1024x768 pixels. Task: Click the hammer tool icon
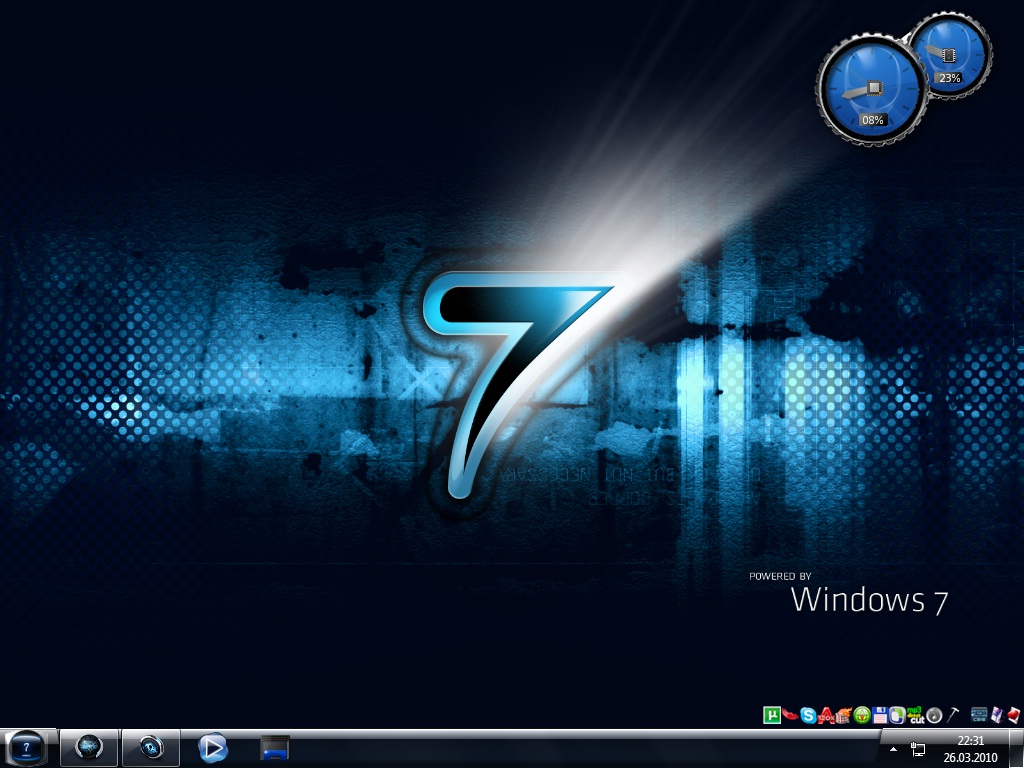[x=952, y=715]
